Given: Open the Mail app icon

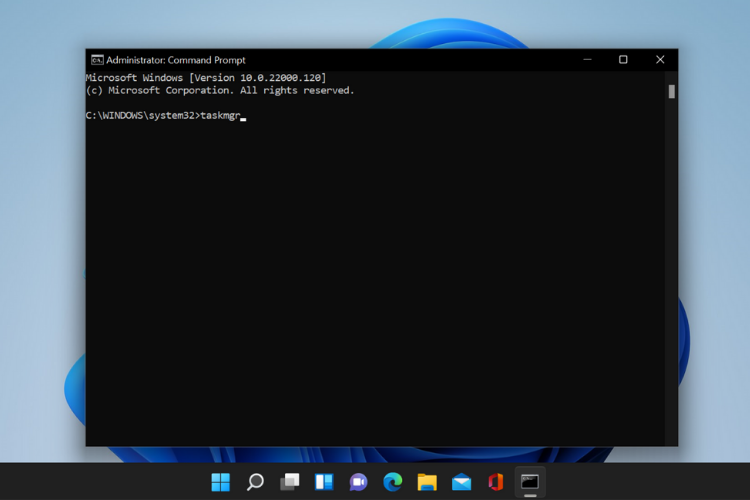Looking at the screenshot, I should 462,482.
